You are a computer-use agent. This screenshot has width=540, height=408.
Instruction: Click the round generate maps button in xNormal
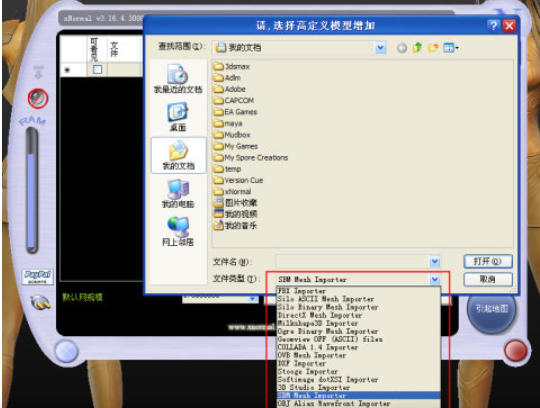pyautogui.click(x=491, y=309)
